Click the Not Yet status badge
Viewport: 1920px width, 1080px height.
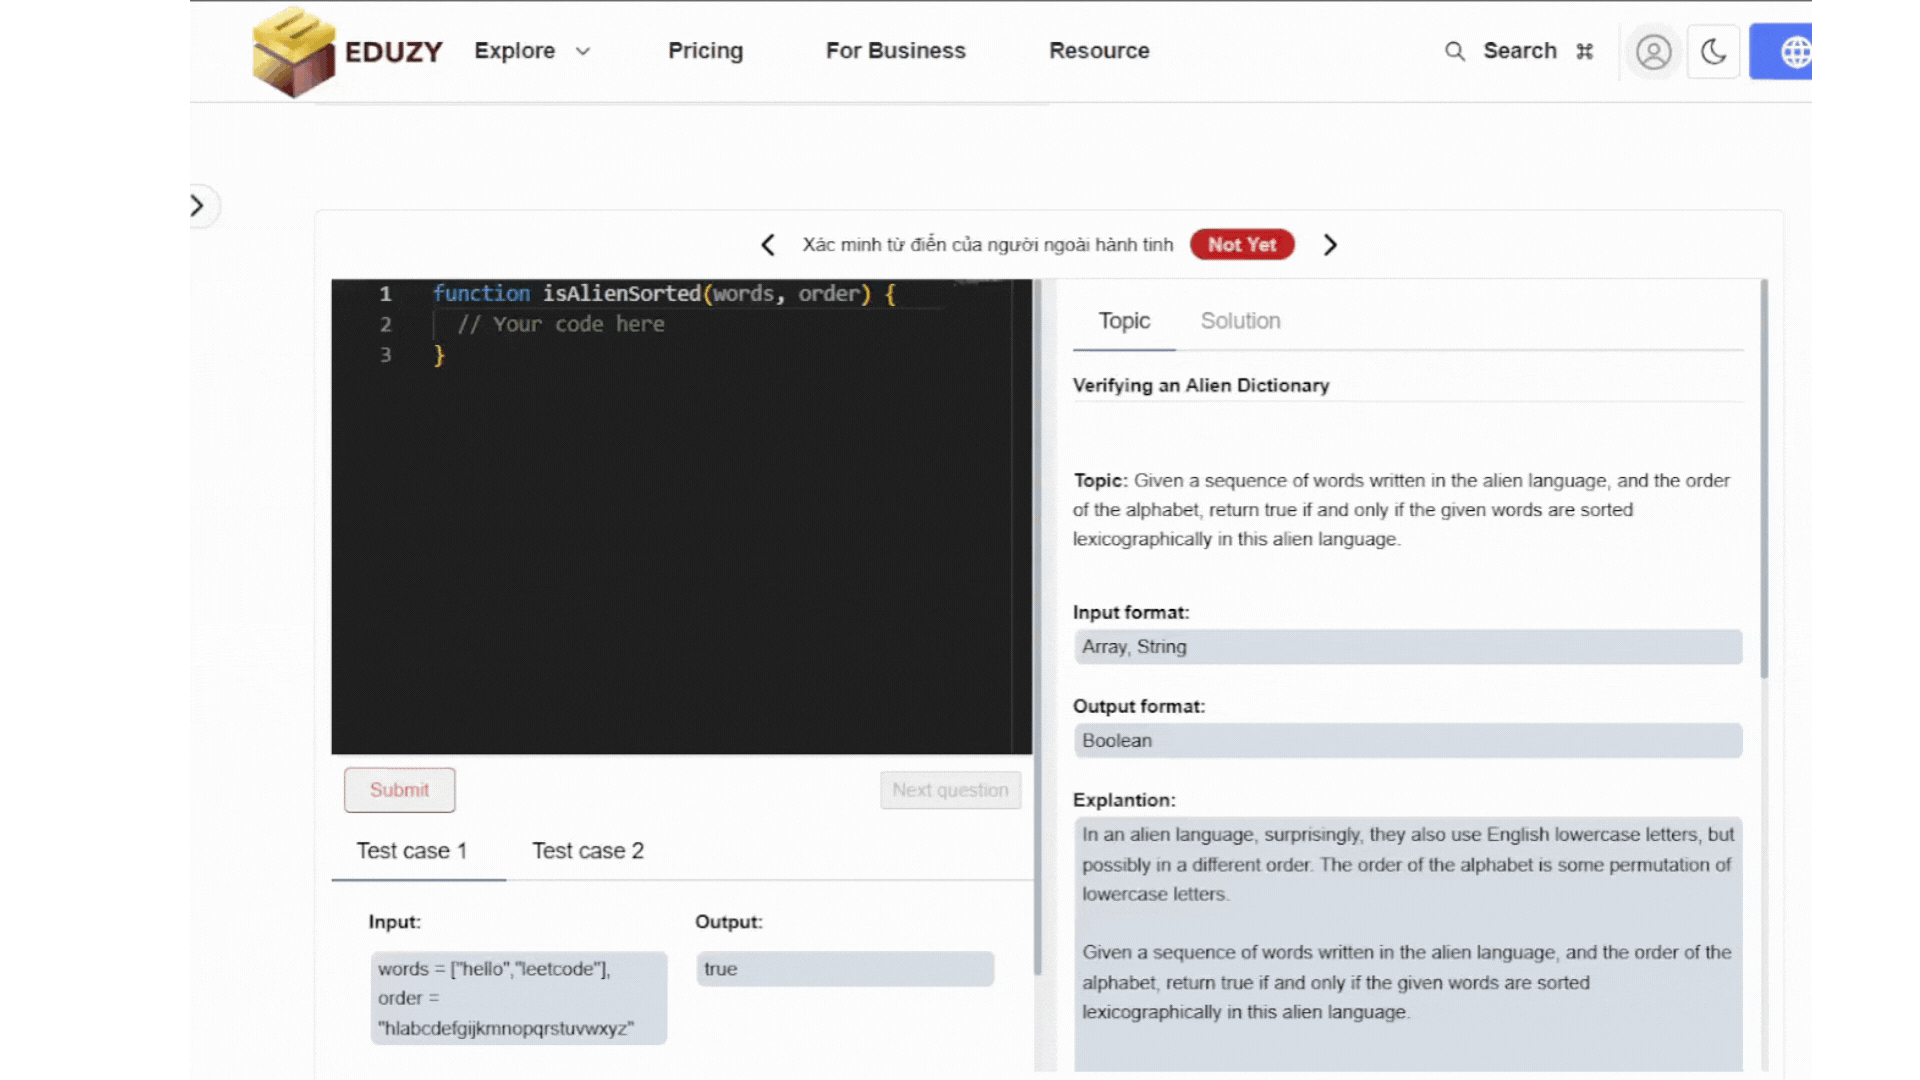tap(1242, 245)
